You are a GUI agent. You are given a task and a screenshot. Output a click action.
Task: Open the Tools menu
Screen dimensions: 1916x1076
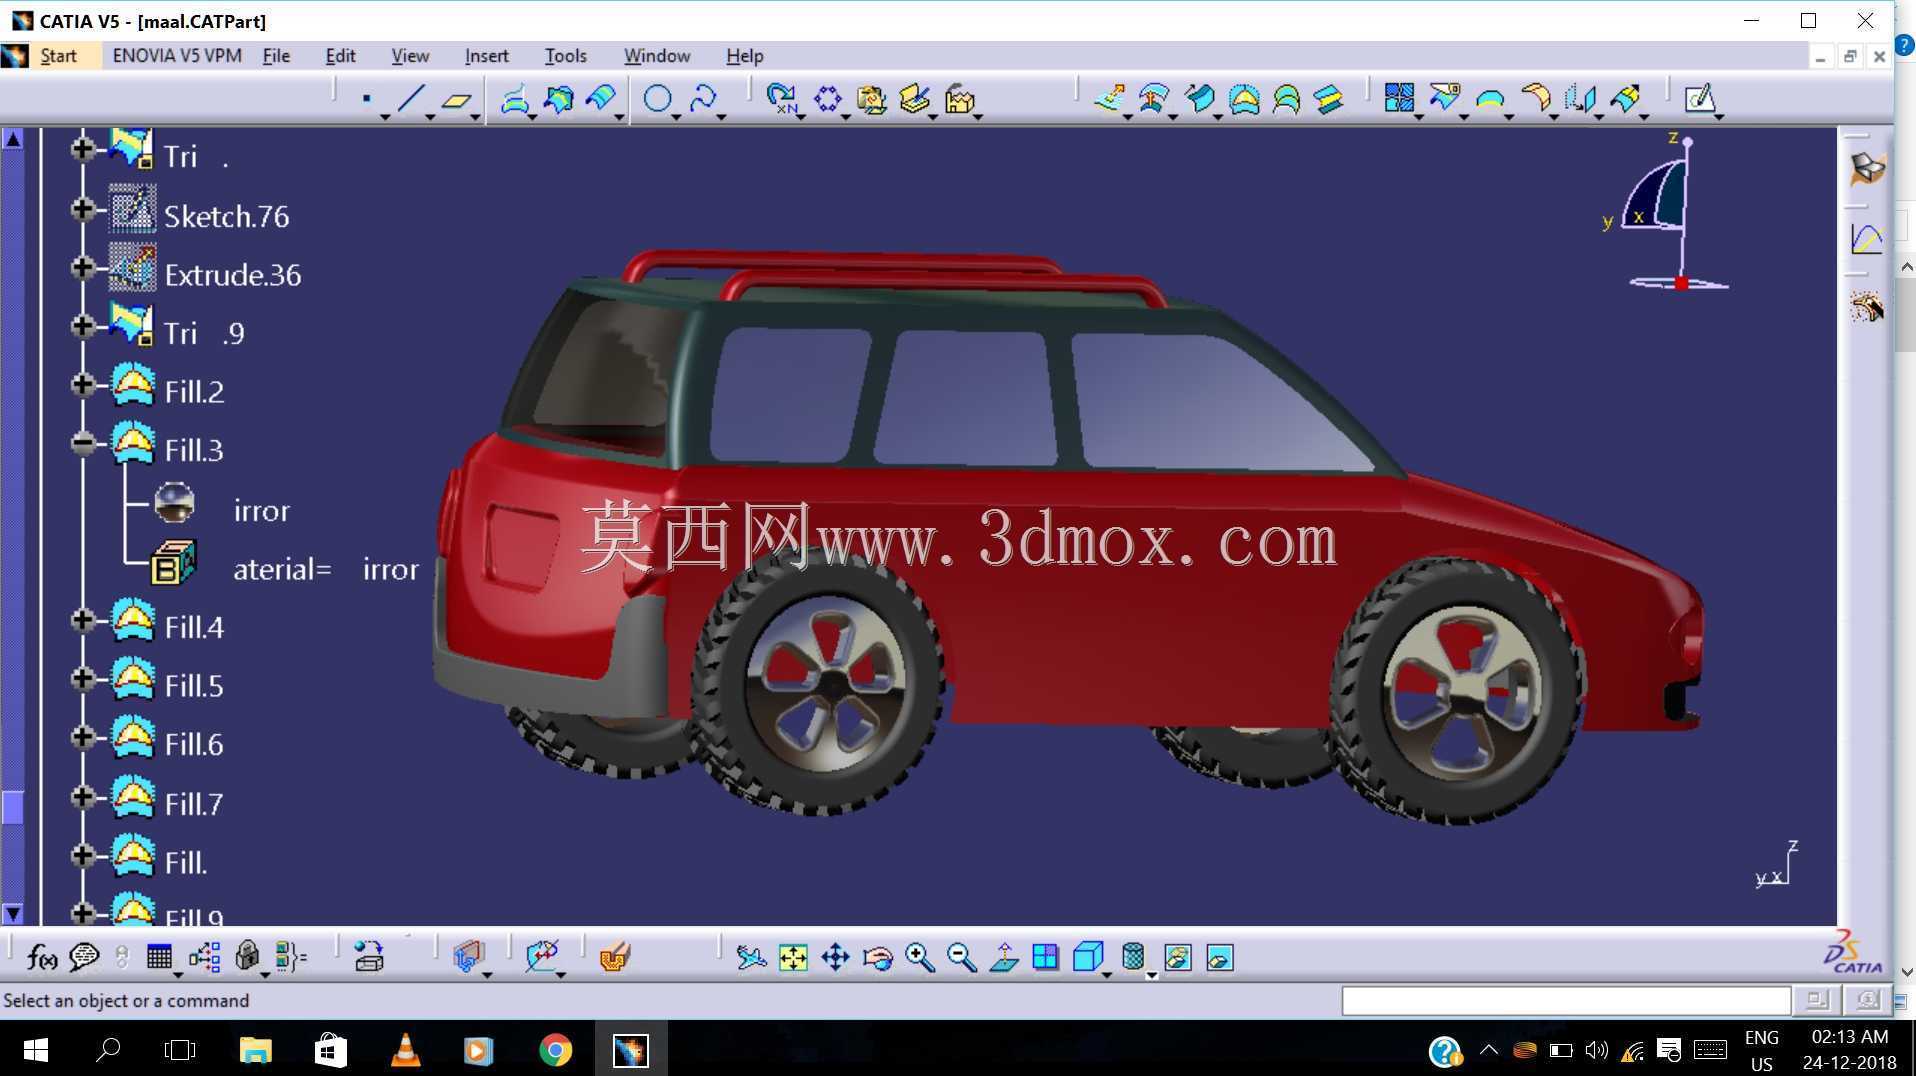(565, 56)
